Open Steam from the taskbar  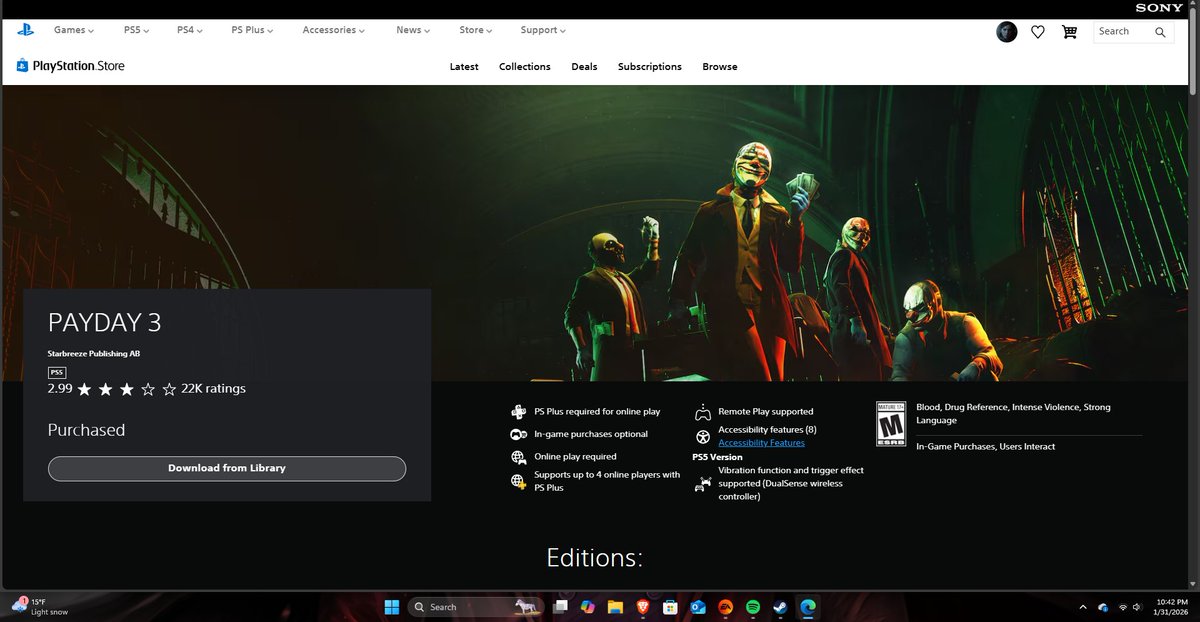coord(780,606)
